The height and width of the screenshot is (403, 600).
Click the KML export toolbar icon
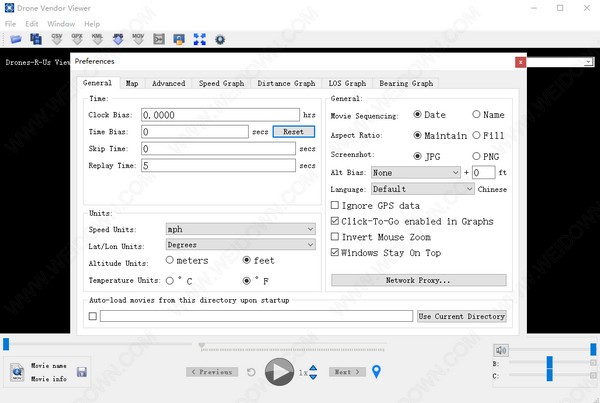tap(97, 39)
